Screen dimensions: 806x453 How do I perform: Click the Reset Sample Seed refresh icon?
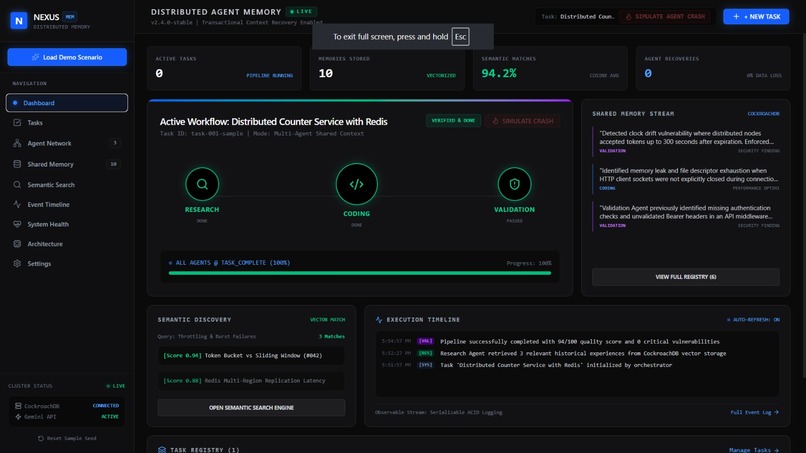41,439
